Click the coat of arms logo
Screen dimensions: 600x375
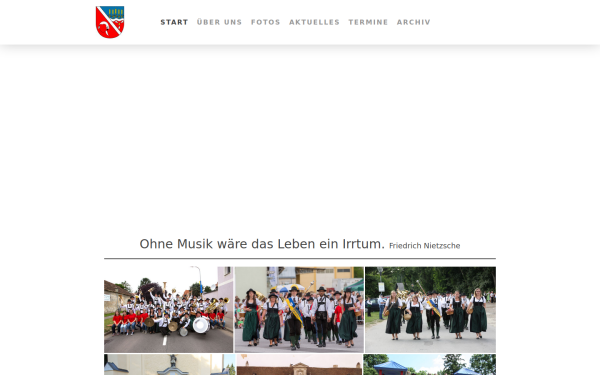point(110,22)
